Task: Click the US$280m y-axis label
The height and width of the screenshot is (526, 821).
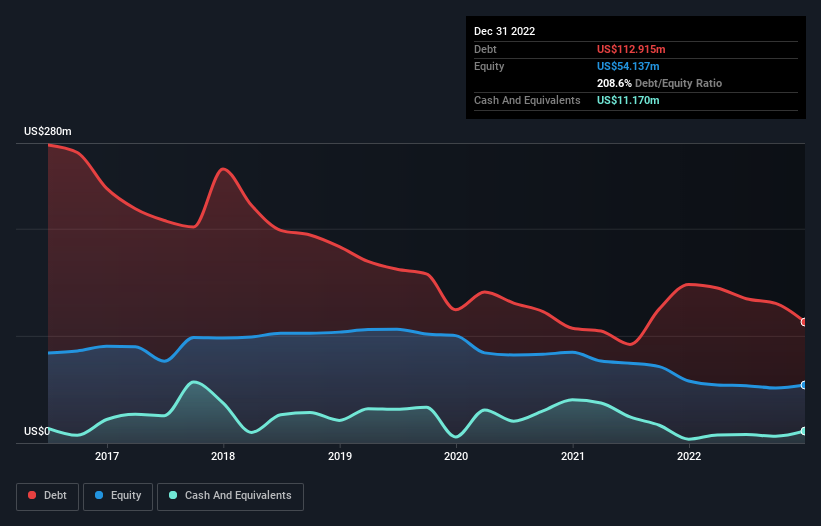Action: 48,131
